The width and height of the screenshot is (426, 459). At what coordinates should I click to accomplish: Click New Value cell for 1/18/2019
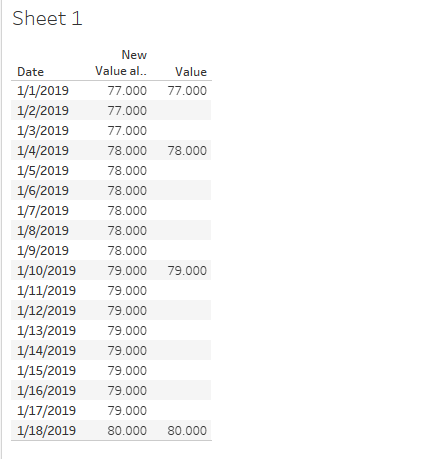(127, 431)
